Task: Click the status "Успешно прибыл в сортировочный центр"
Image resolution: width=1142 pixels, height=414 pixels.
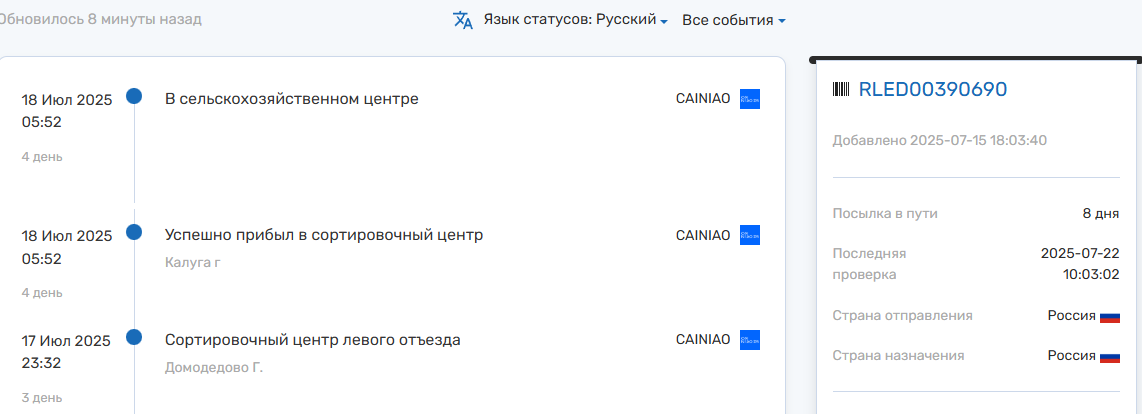Action: [324, 235]
